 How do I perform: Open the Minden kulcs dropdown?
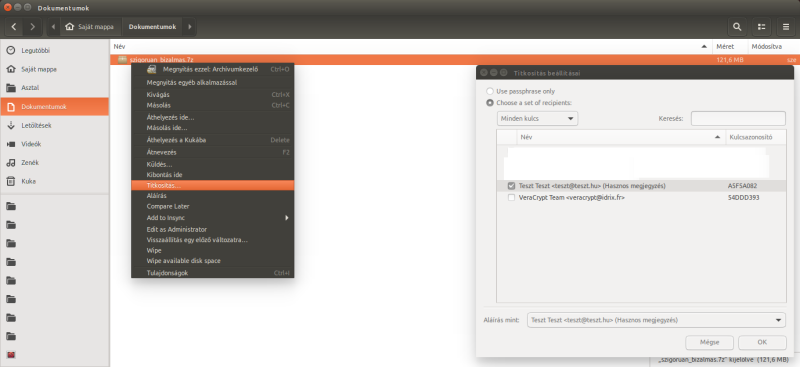[x=537, y=118]
